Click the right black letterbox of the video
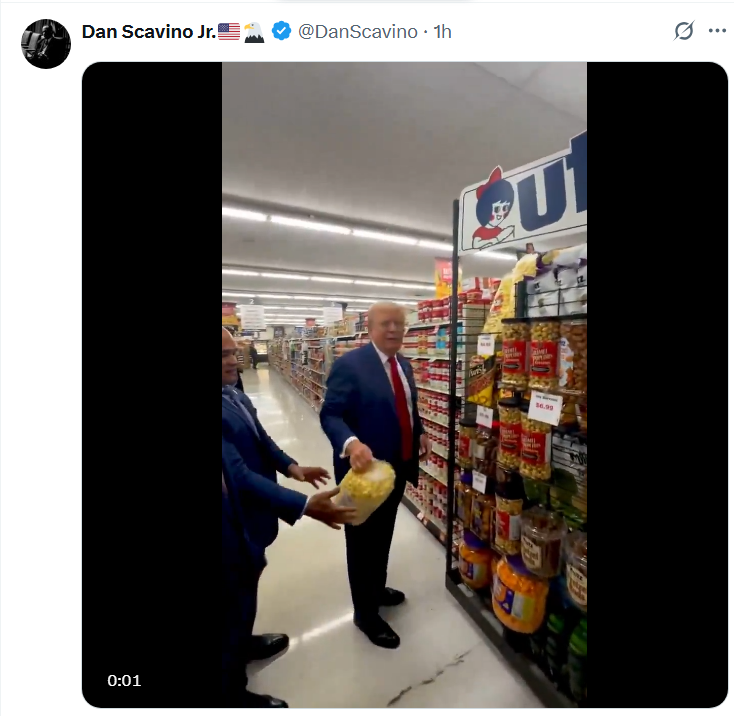The width and height of the screenshot is (734, 716). pos(657,385)
